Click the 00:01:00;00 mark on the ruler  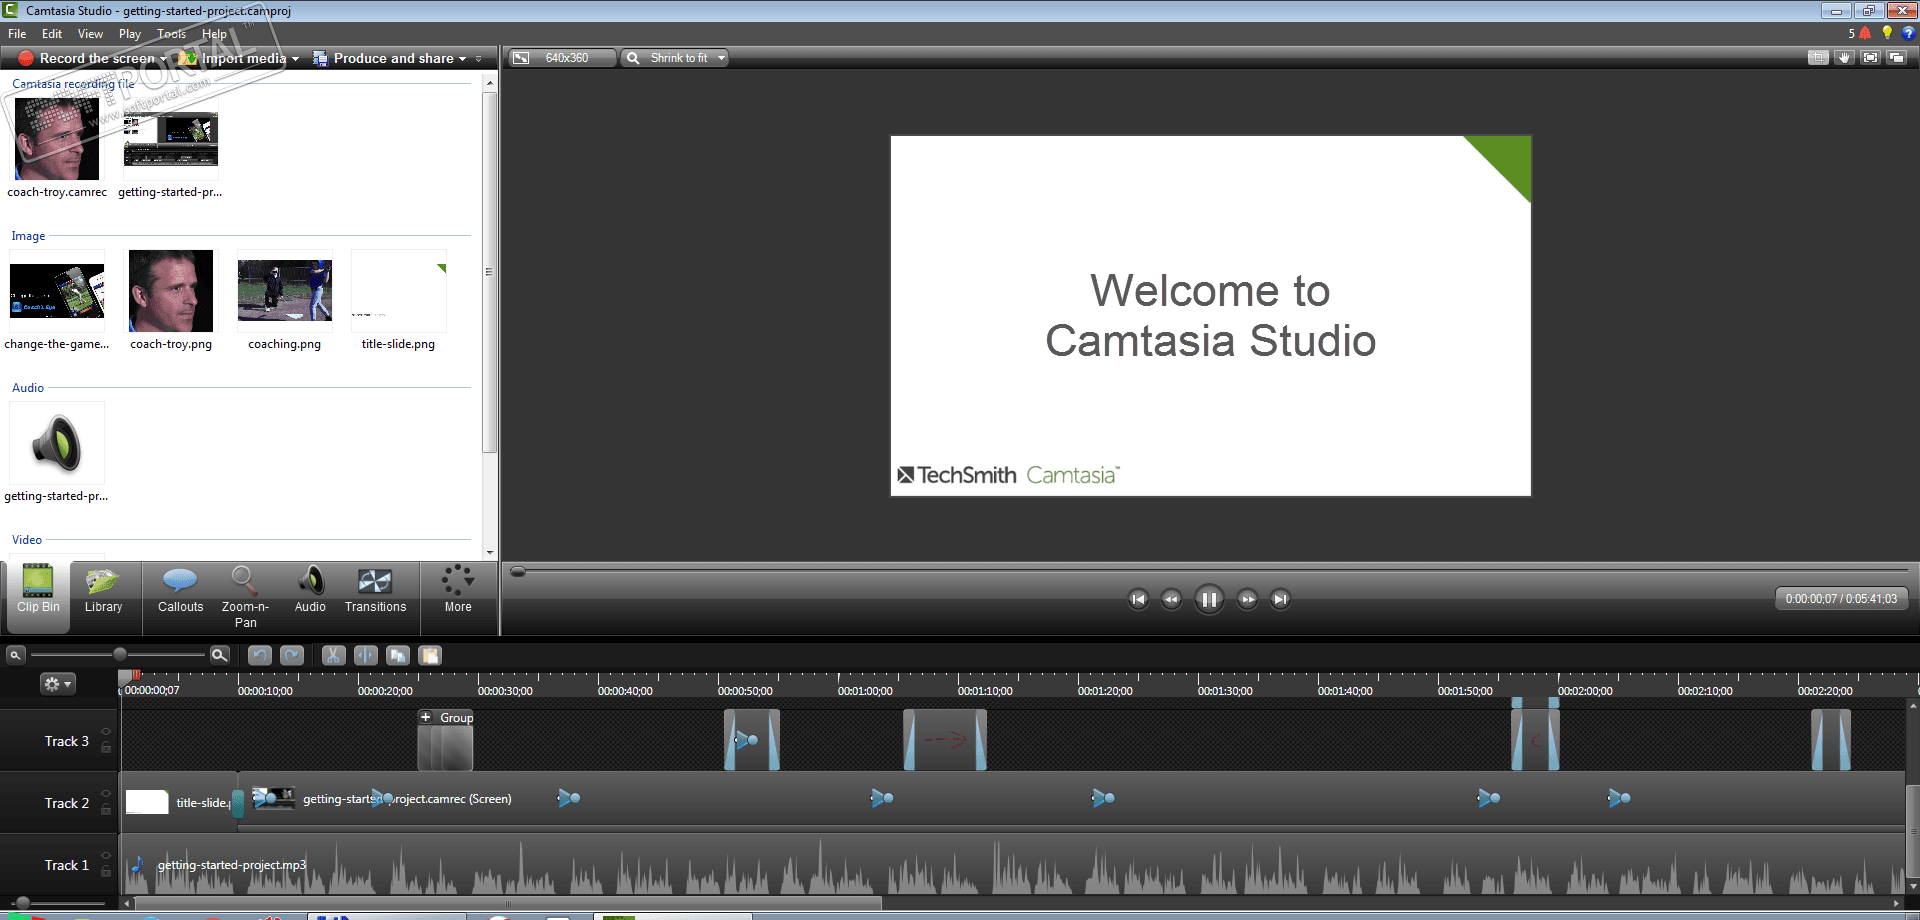pos(865,691)
